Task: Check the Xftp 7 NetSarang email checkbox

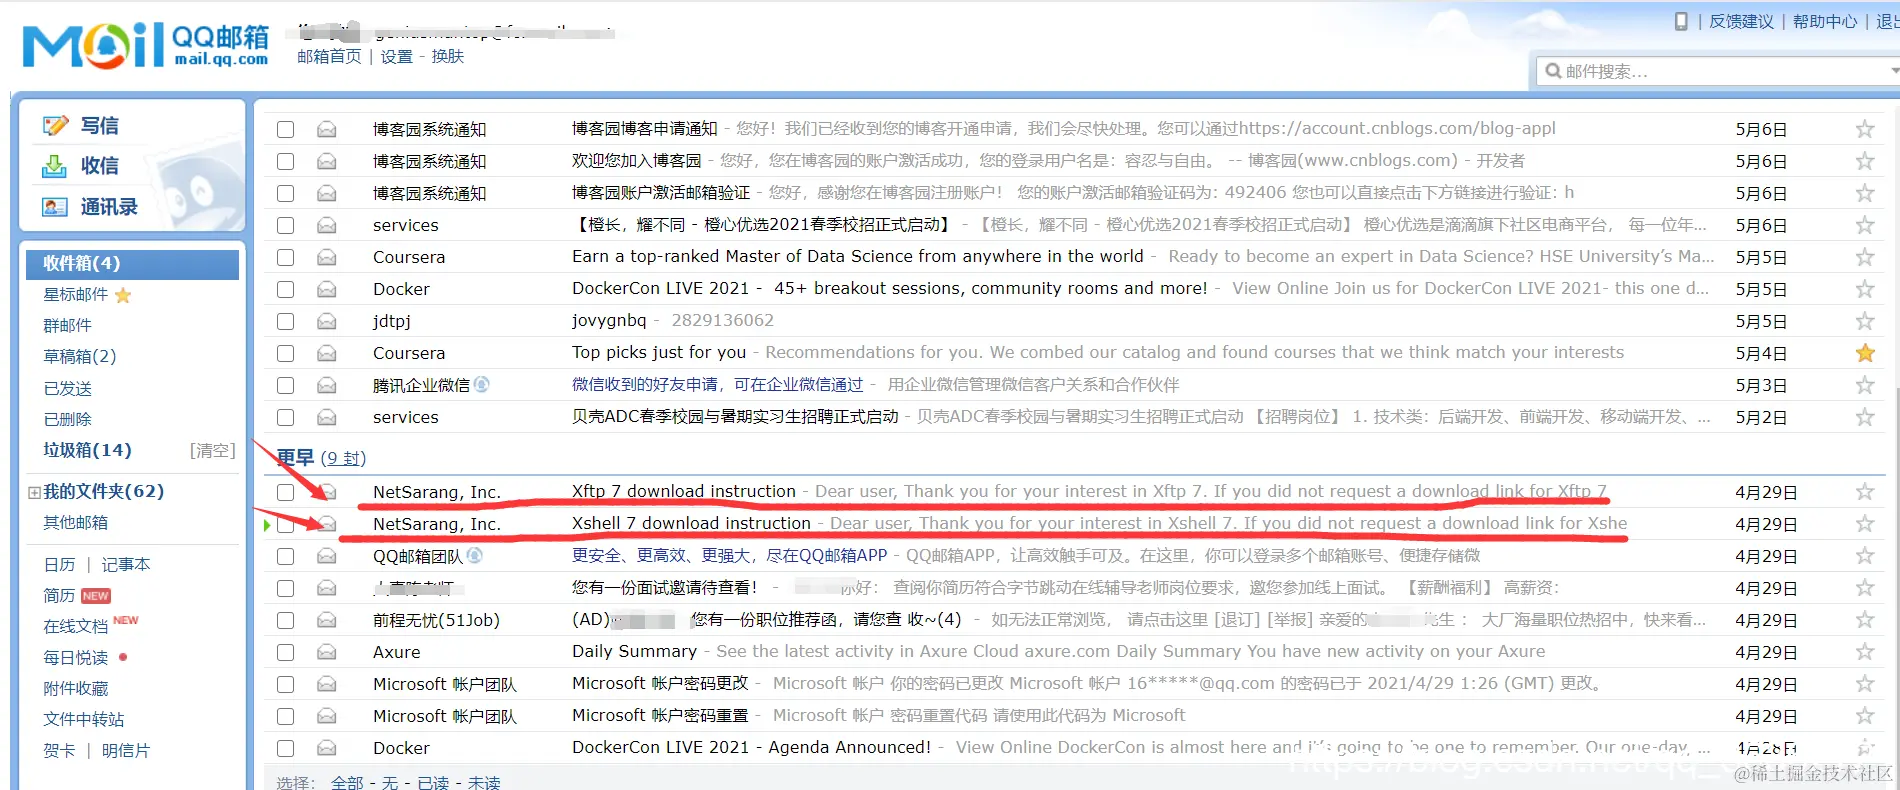Action: 286,492
